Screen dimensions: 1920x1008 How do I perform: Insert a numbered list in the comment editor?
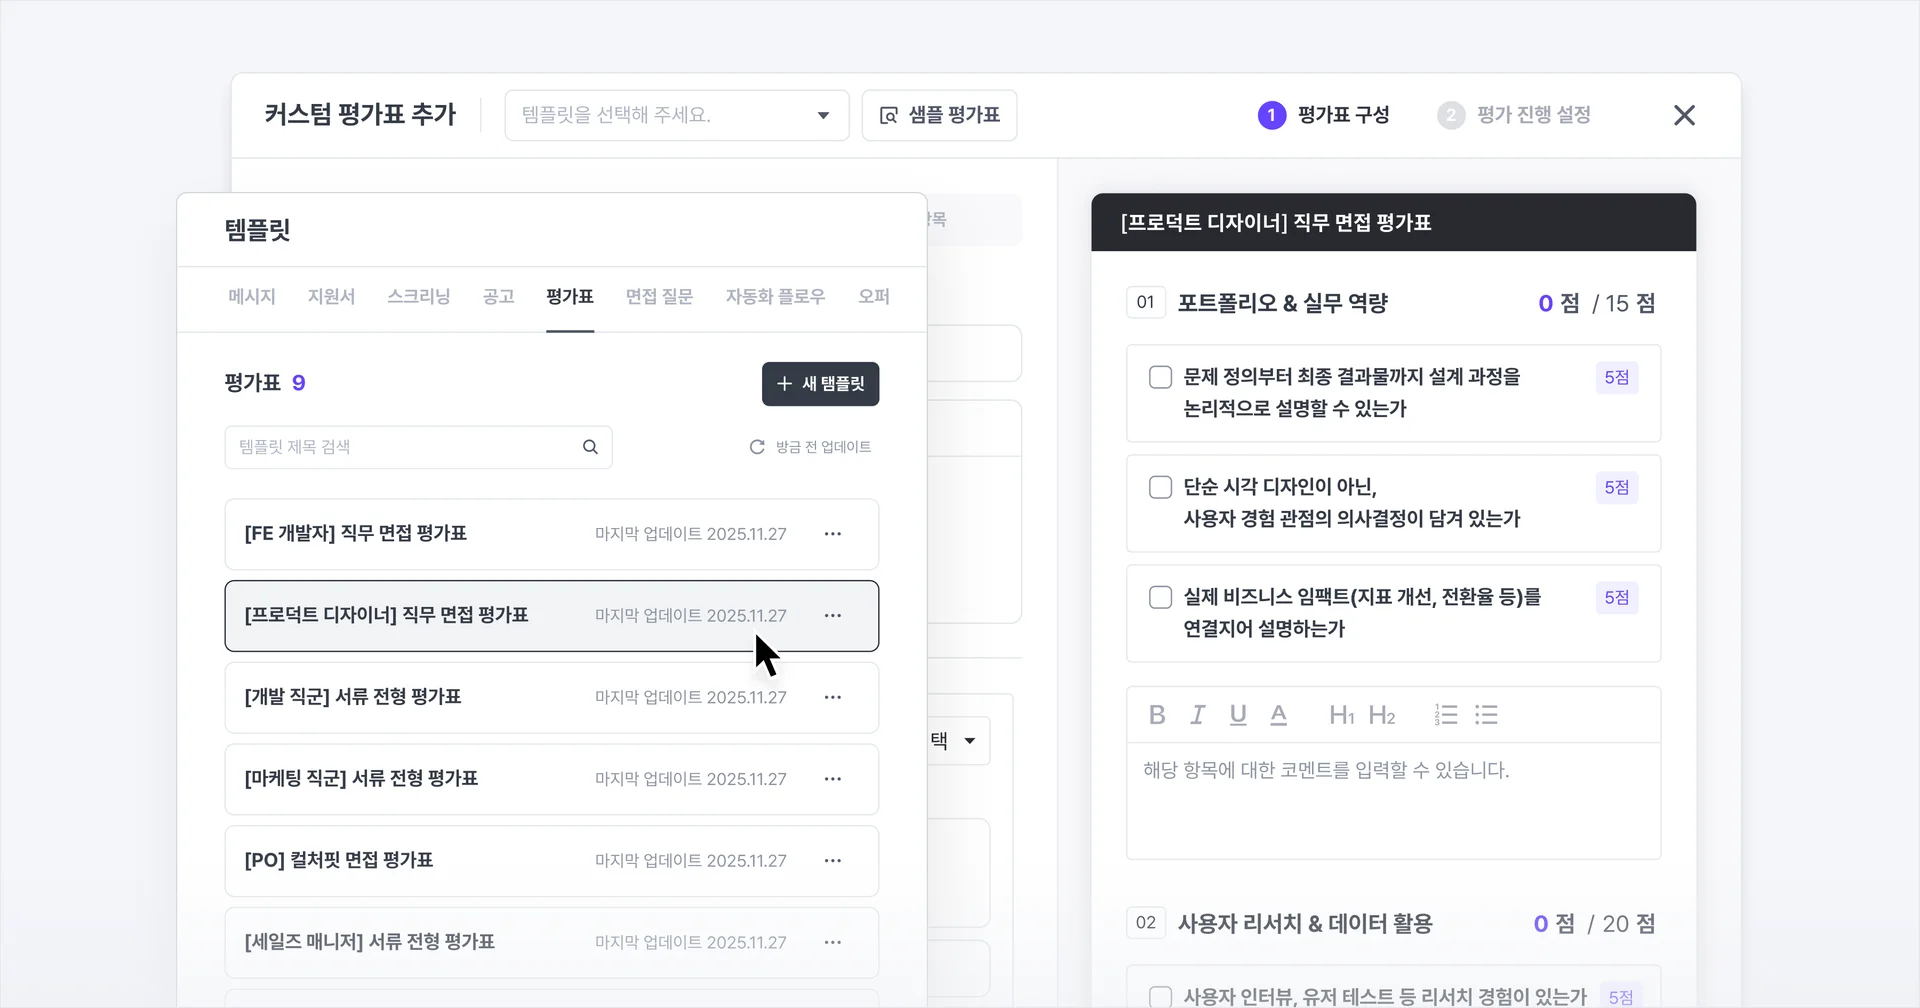[x=1446, y=714]
